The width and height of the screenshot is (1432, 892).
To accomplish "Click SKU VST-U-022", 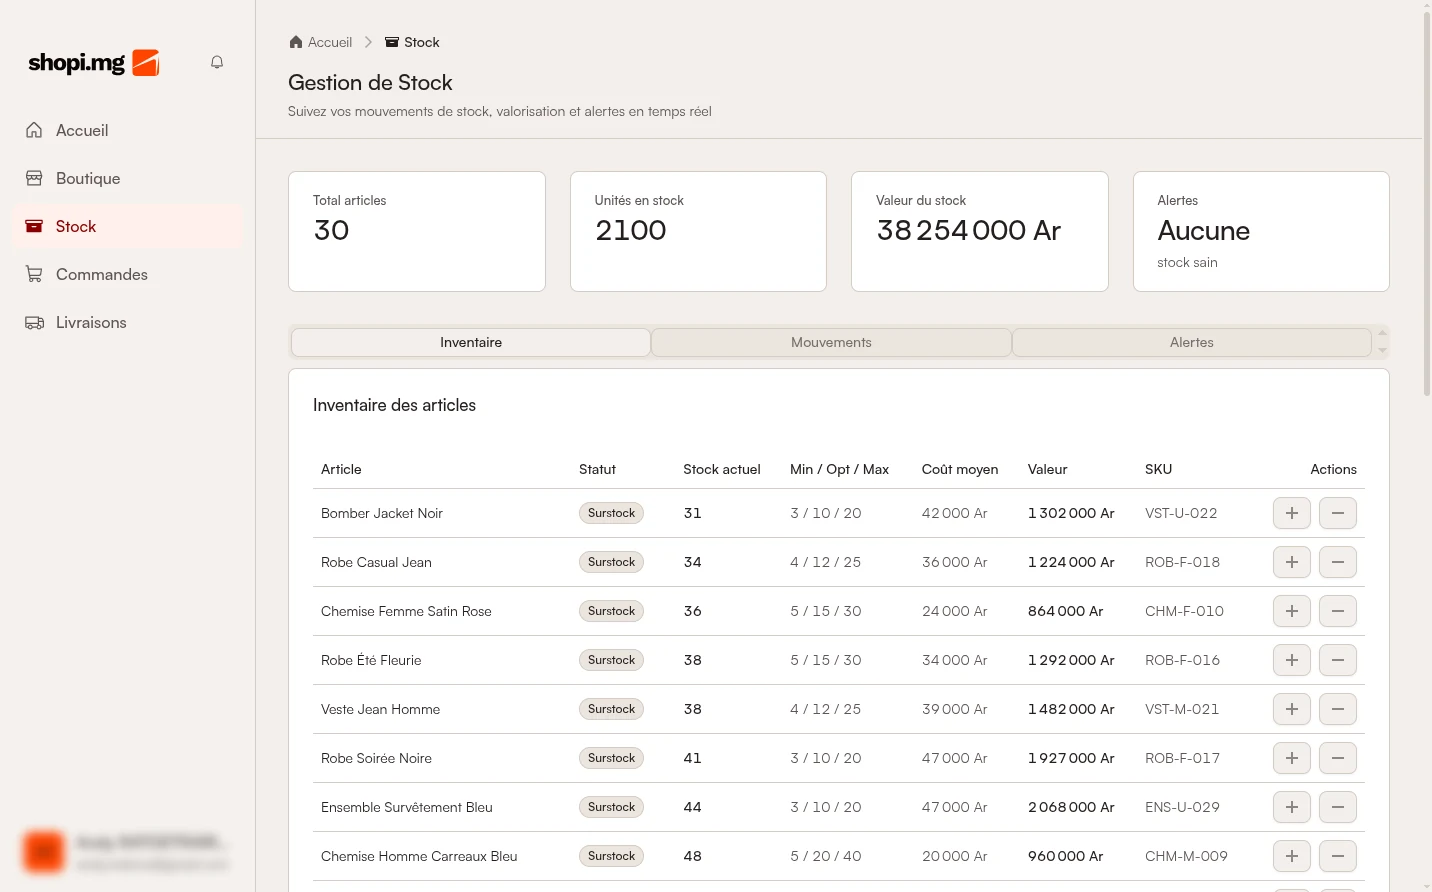I will 1181,513.
